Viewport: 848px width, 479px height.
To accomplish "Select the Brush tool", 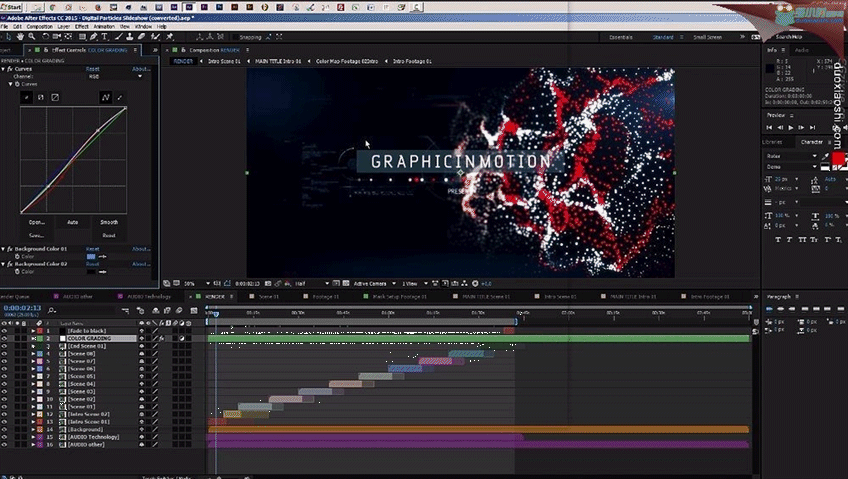I will (x=118, y=37).
